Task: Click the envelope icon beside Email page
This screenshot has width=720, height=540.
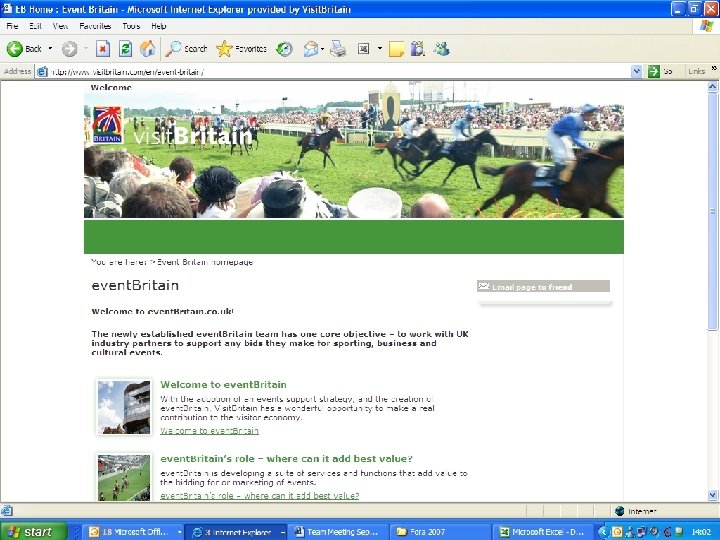Action: [484, 286]
